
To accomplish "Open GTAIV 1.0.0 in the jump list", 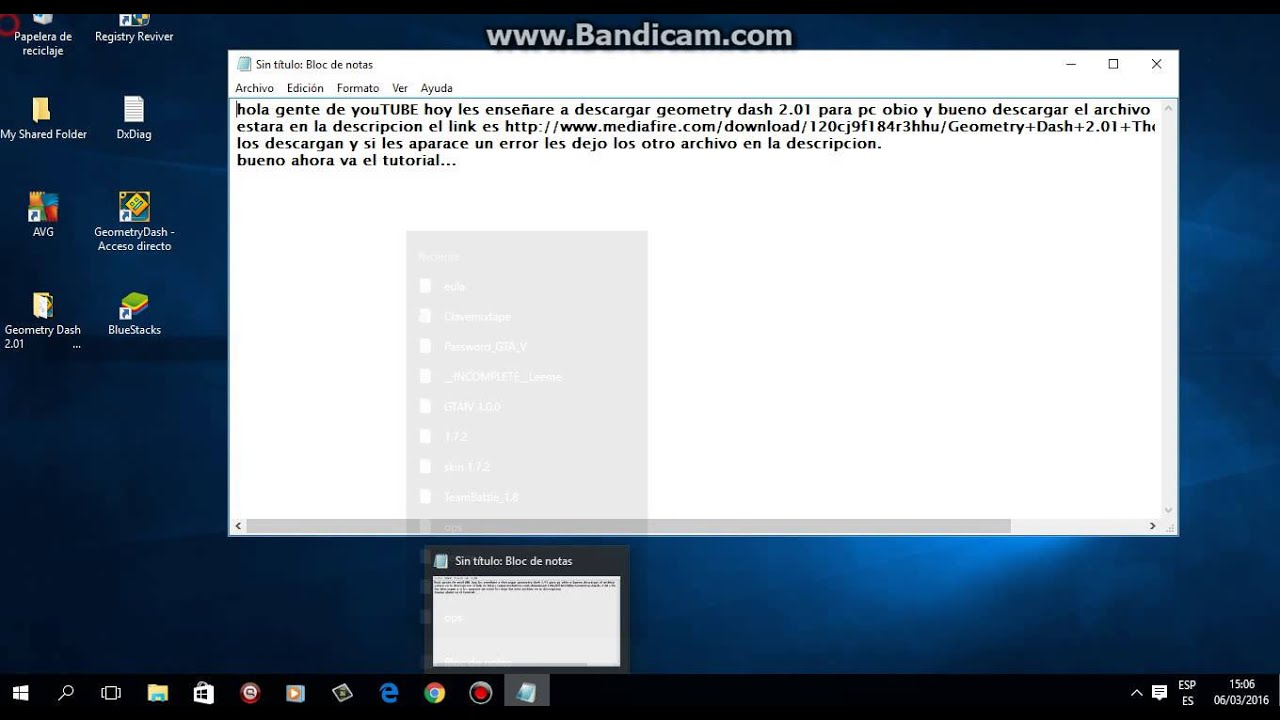I will pos(526,406).
